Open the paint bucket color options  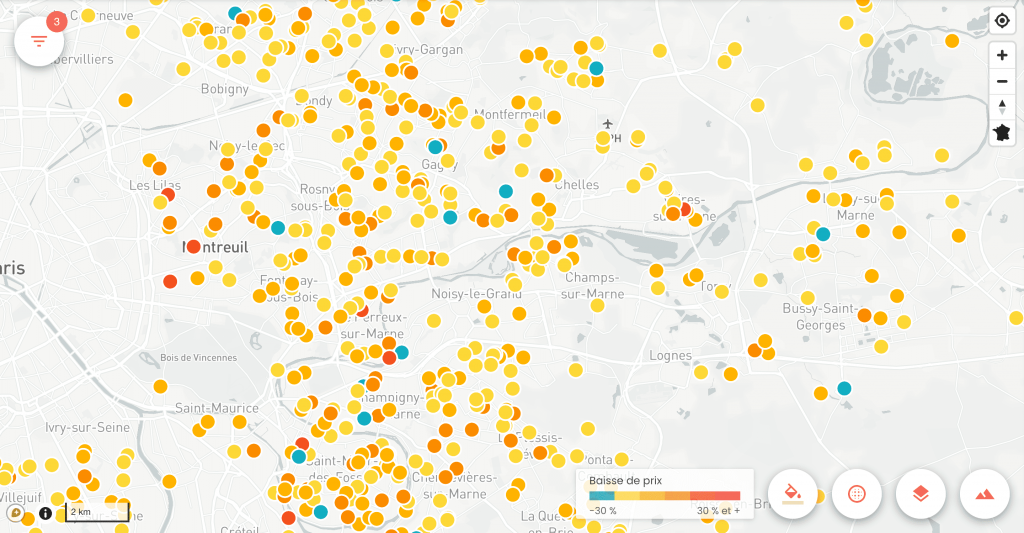793,493
